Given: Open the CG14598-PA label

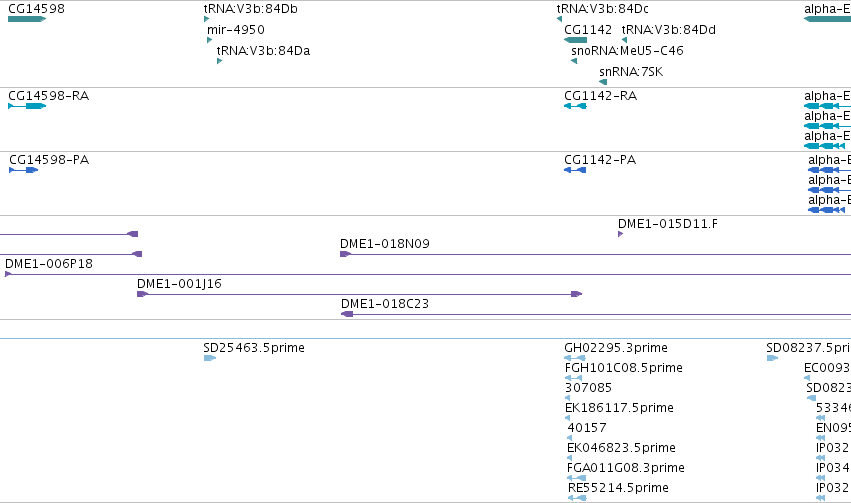Looking at the screenshot, I should [49, 160].
